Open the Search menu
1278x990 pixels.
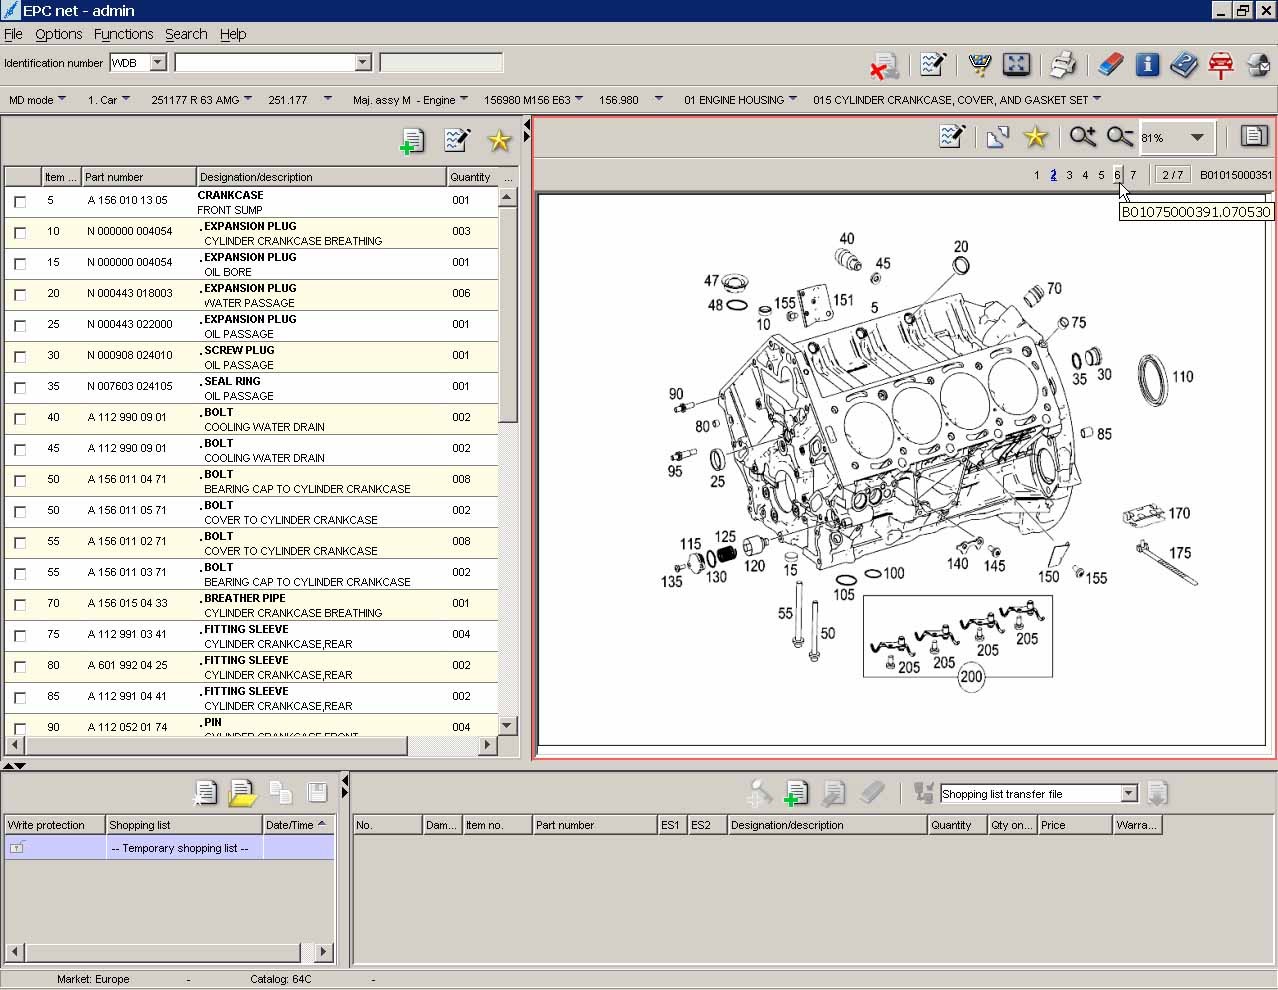pyautogui.click(x=186, y=34)
